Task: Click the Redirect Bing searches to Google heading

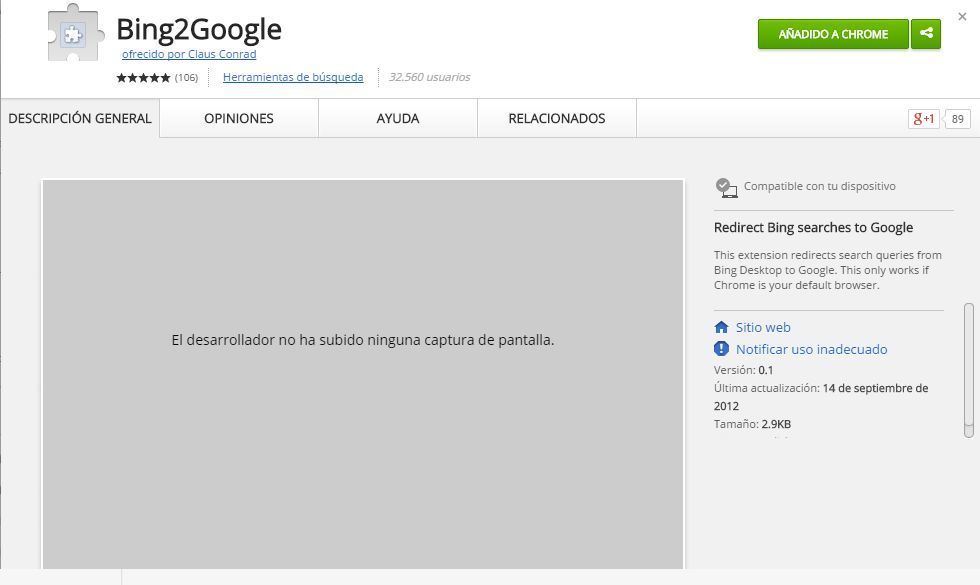Action: tap(813, 228)
